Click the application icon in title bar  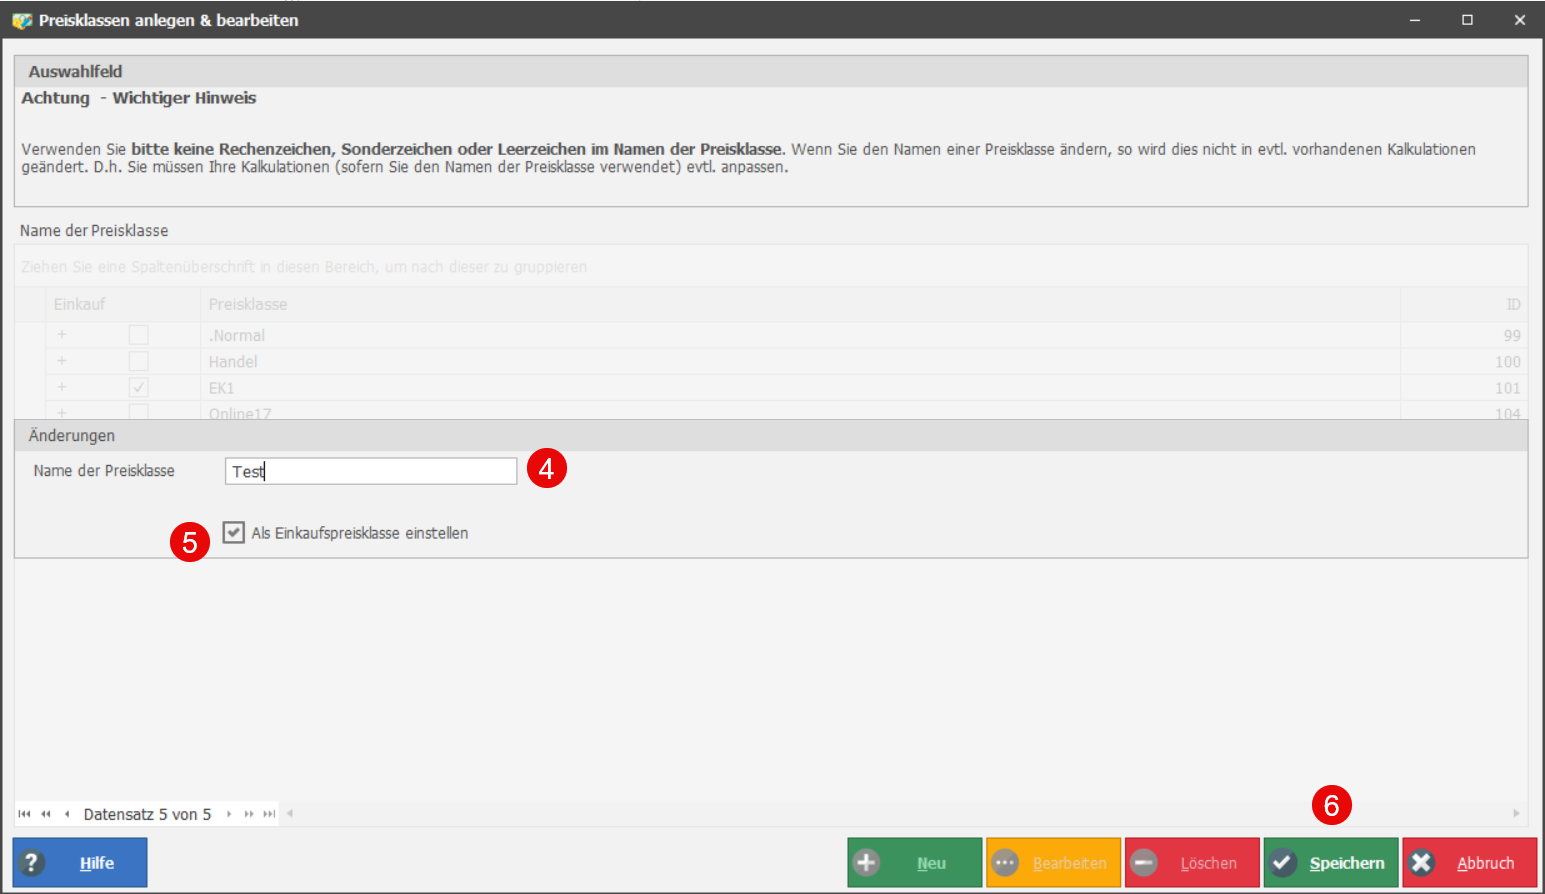[x=22, y=20]
